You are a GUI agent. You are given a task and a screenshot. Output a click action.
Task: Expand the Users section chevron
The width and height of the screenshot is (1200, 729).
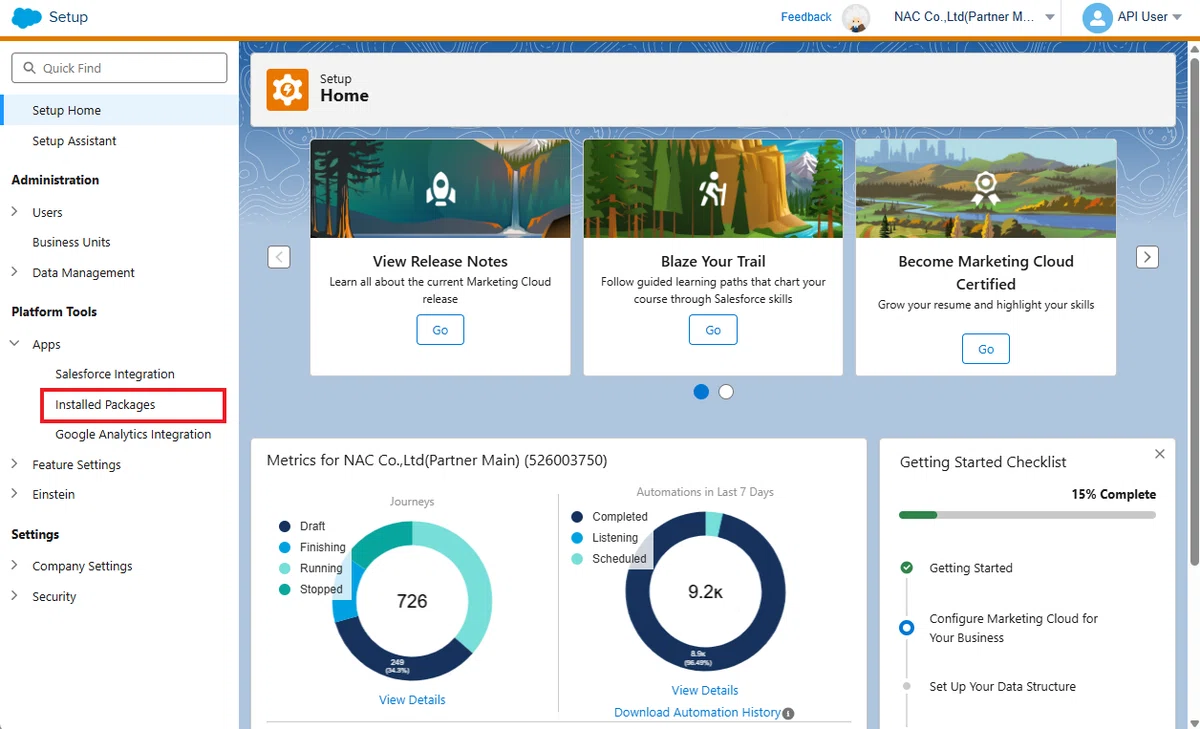[x=15, y=212]
